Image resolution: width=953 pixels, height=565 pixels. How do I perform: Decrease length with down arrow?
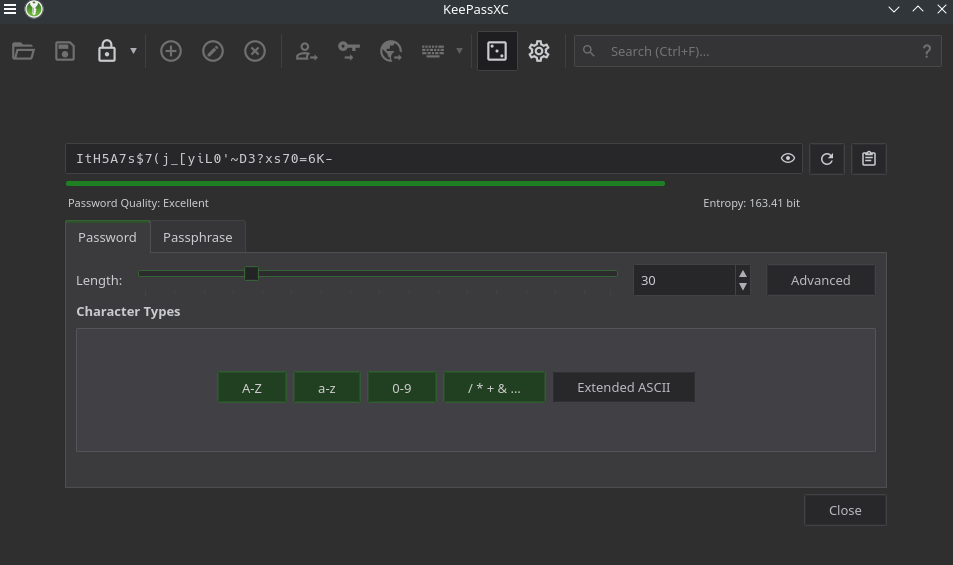coord(743,287)
